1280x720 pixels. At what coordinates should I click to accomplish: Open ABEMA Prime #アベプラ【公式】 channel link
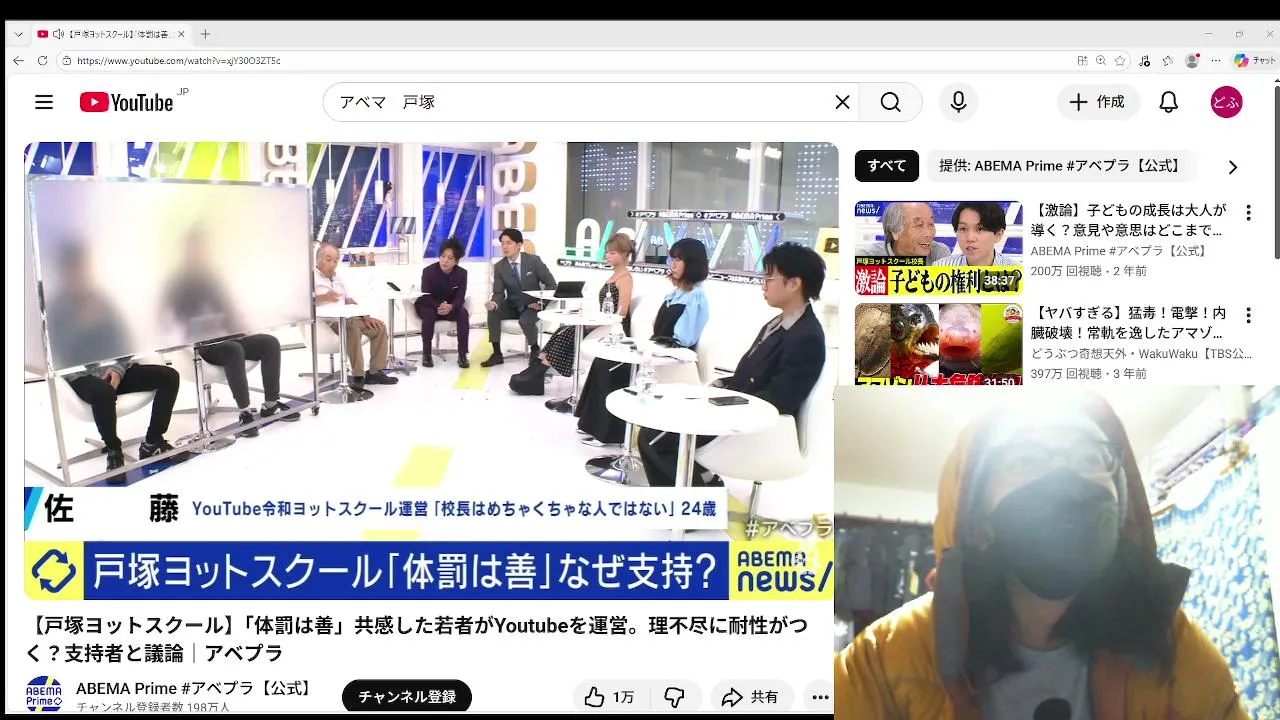click(196, 688)
